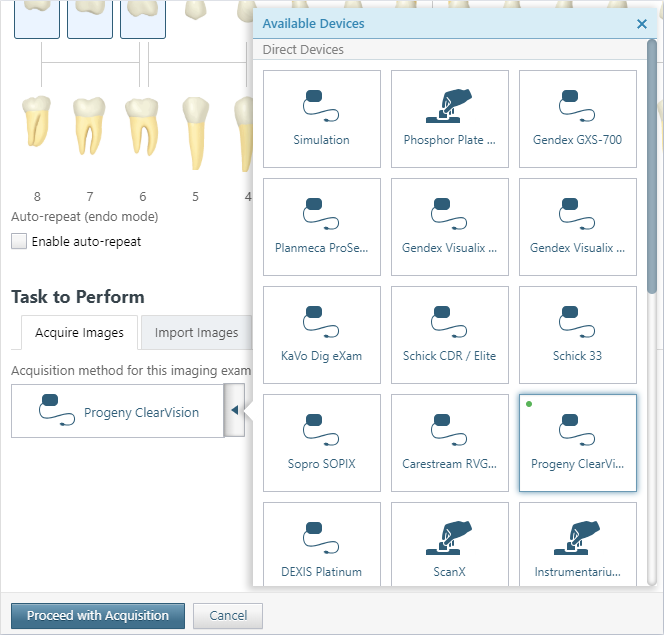Select the Schick 33 sensor
The image size is (664, 635).
coord(578,335)
